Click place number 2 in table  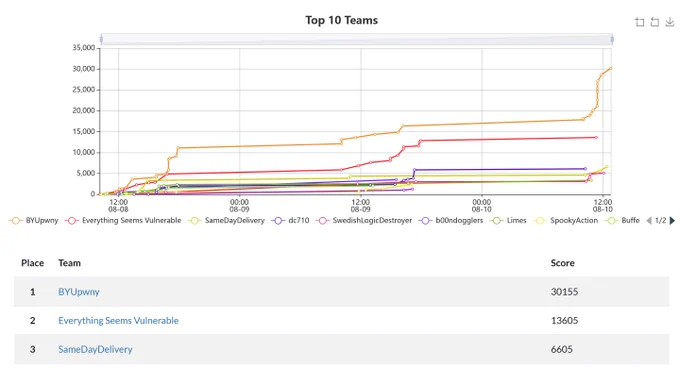(x=33, y=321)
